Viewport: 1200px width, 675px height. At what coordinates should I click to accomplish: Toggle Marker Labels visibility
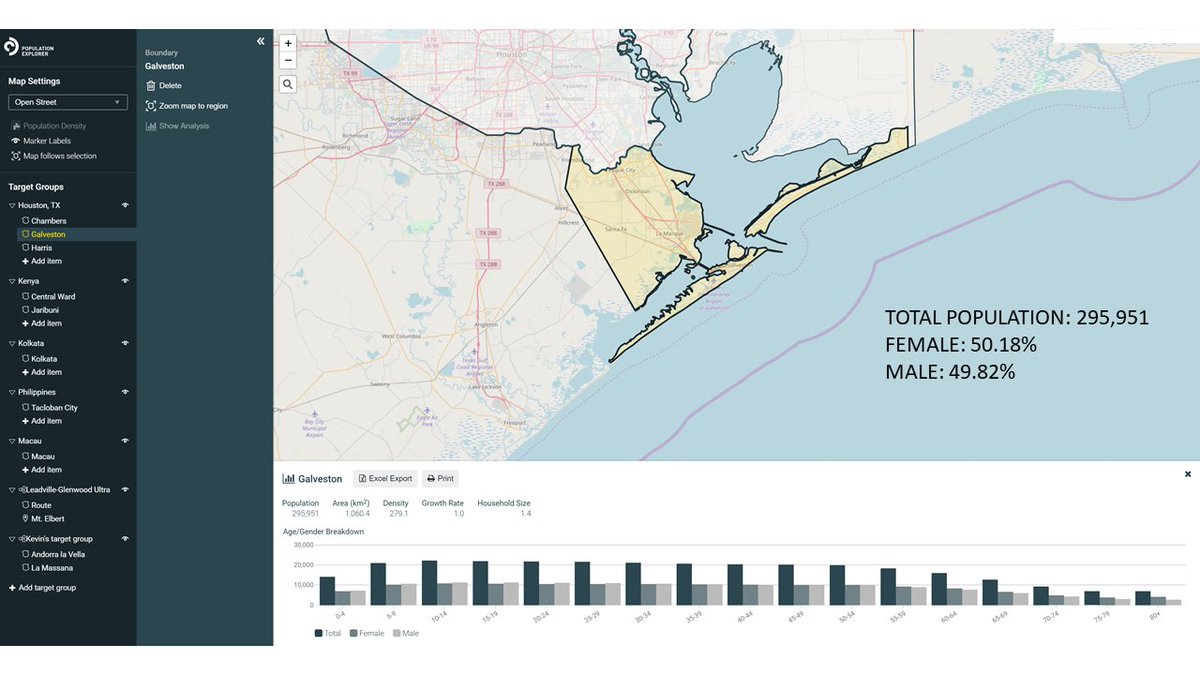41,141
